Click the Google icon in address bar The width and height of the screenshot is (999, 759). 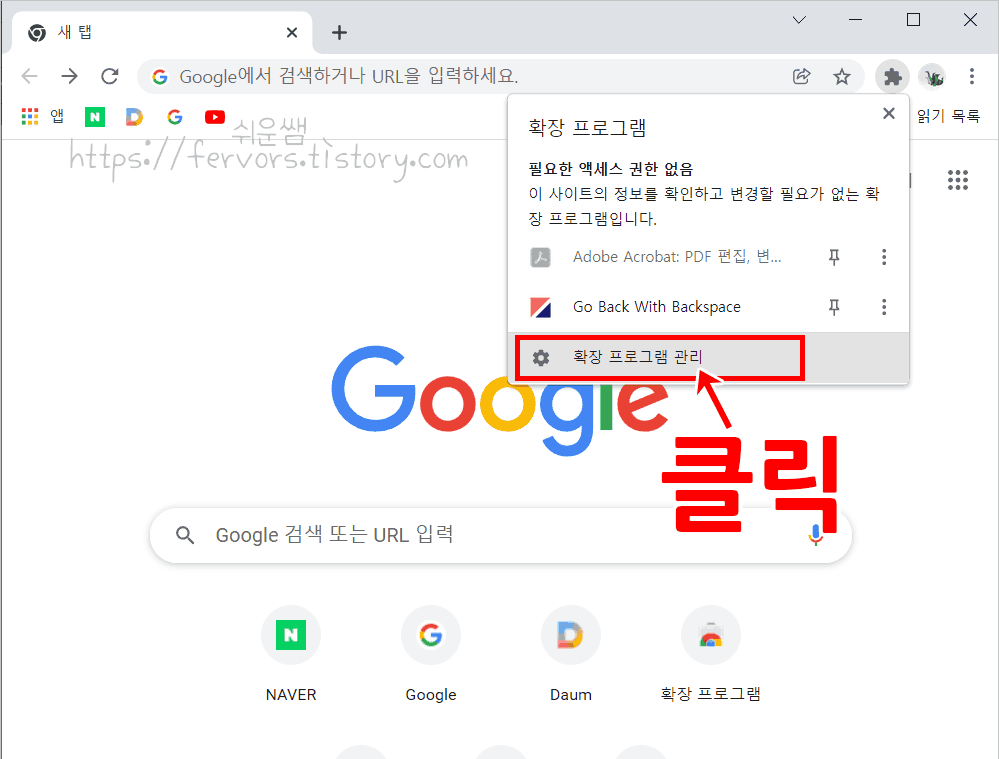159,77
